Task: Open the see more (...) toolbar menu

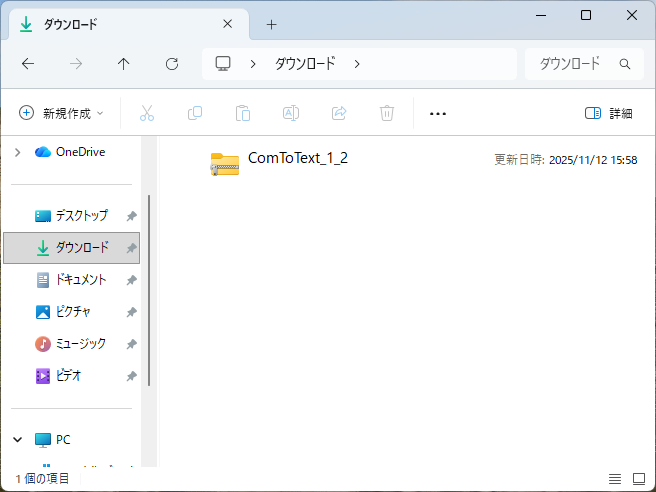Action: tap(437, 113)
